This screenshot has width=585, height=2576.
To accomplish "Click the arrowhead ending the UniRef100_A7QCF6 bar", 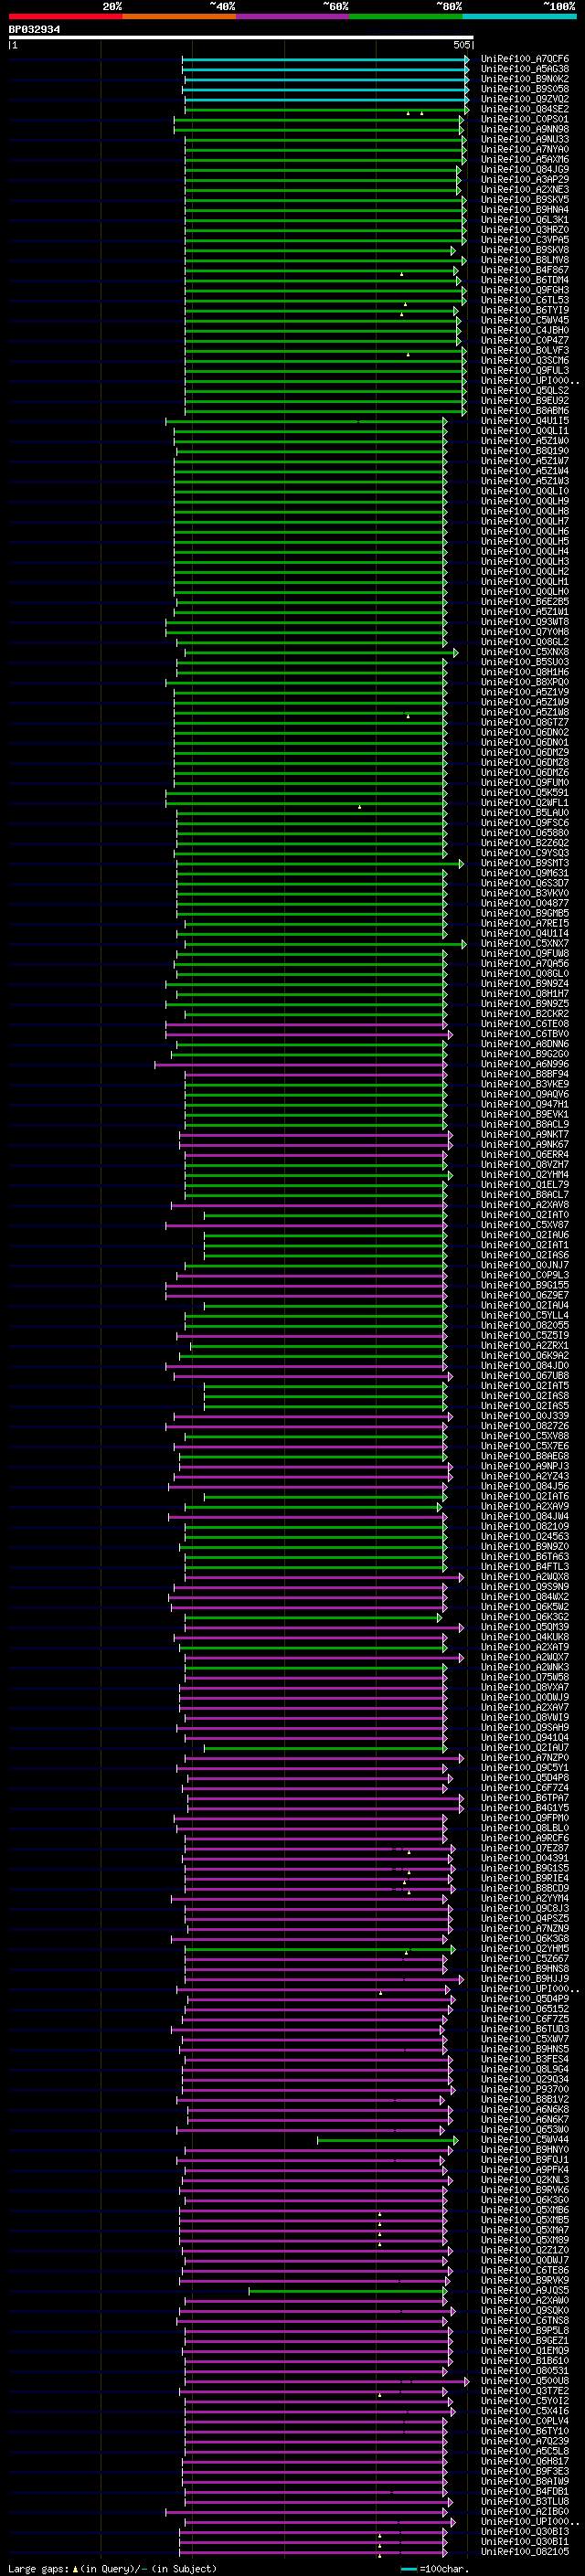I will 466,59.
